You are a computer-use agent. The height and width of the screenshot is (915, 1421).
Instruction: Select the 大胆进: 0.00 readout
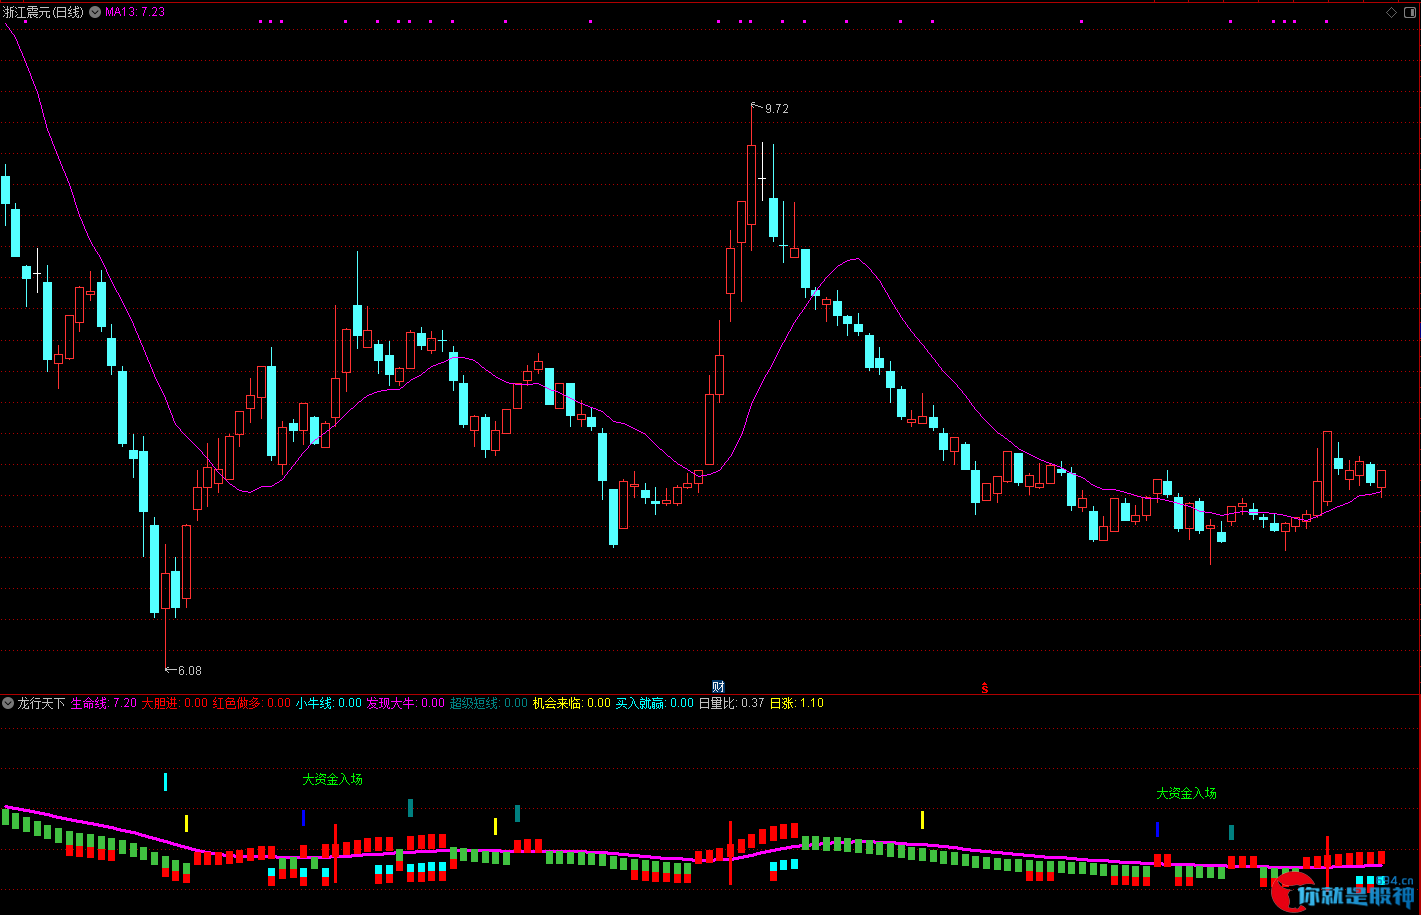tap(174, 703)
